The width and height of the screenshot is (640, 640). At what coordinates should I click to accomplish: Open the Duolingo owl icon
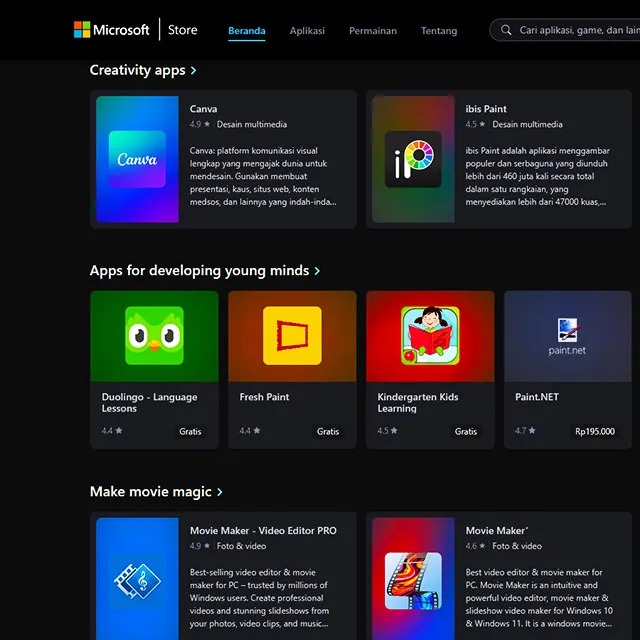(x=154, y=336)
